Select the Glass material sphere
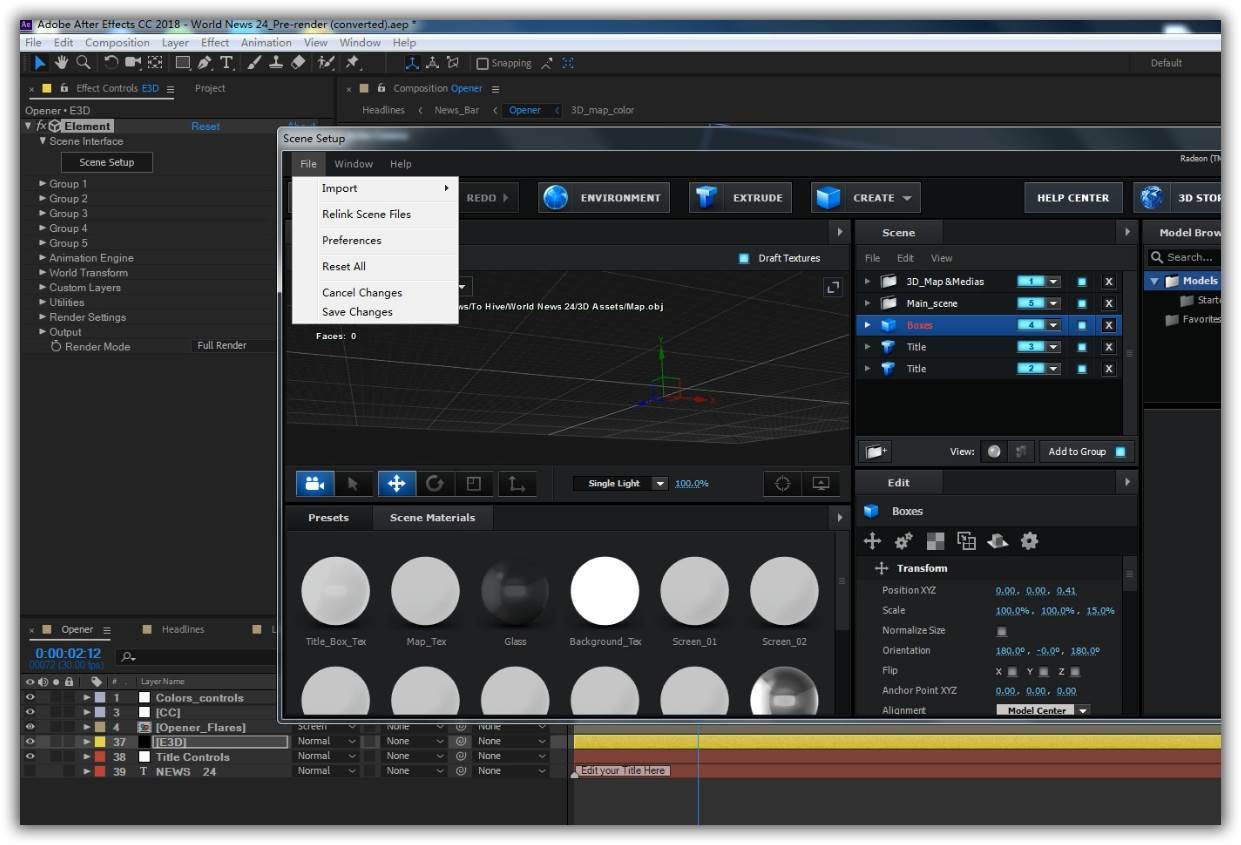The height and width of the screenshot is (845, 1241). click(x=515, y=592)
